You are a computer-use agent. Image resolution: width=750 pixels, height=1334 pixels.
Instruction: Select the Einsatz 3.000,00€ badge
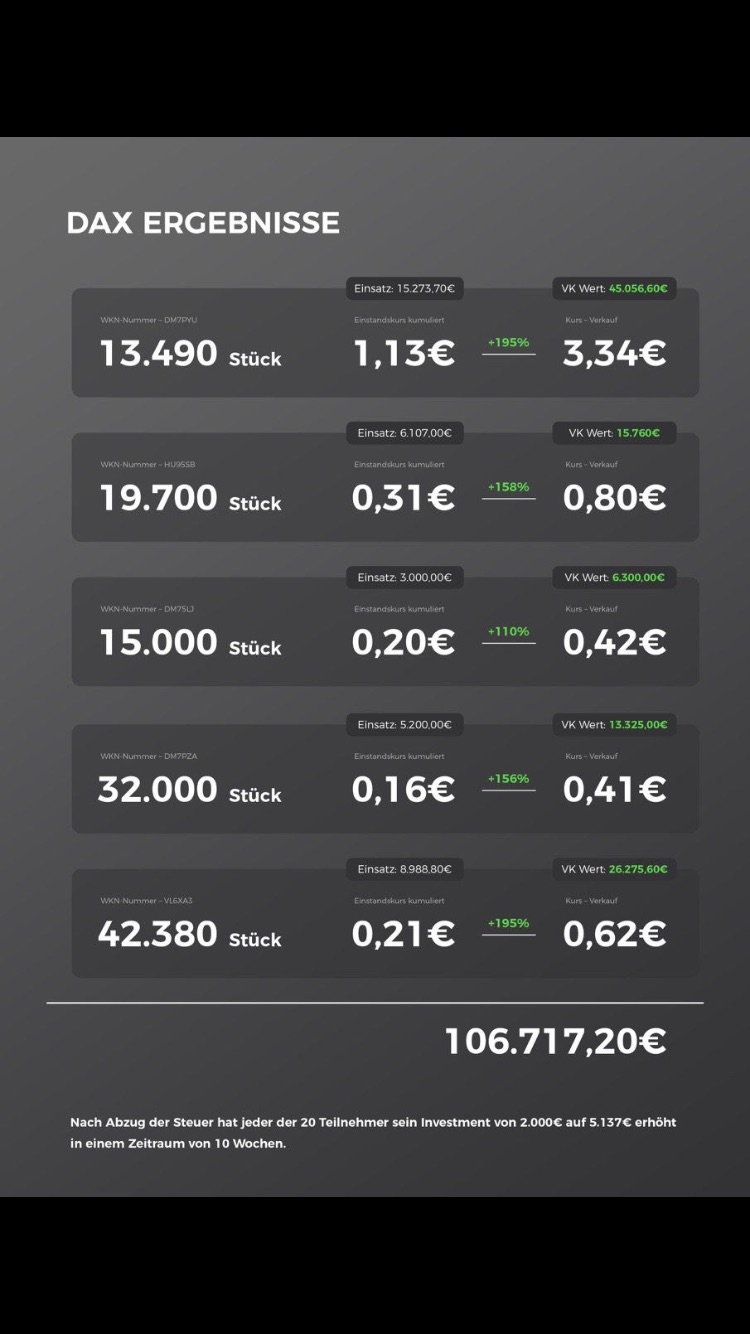[x=404, y=577]
